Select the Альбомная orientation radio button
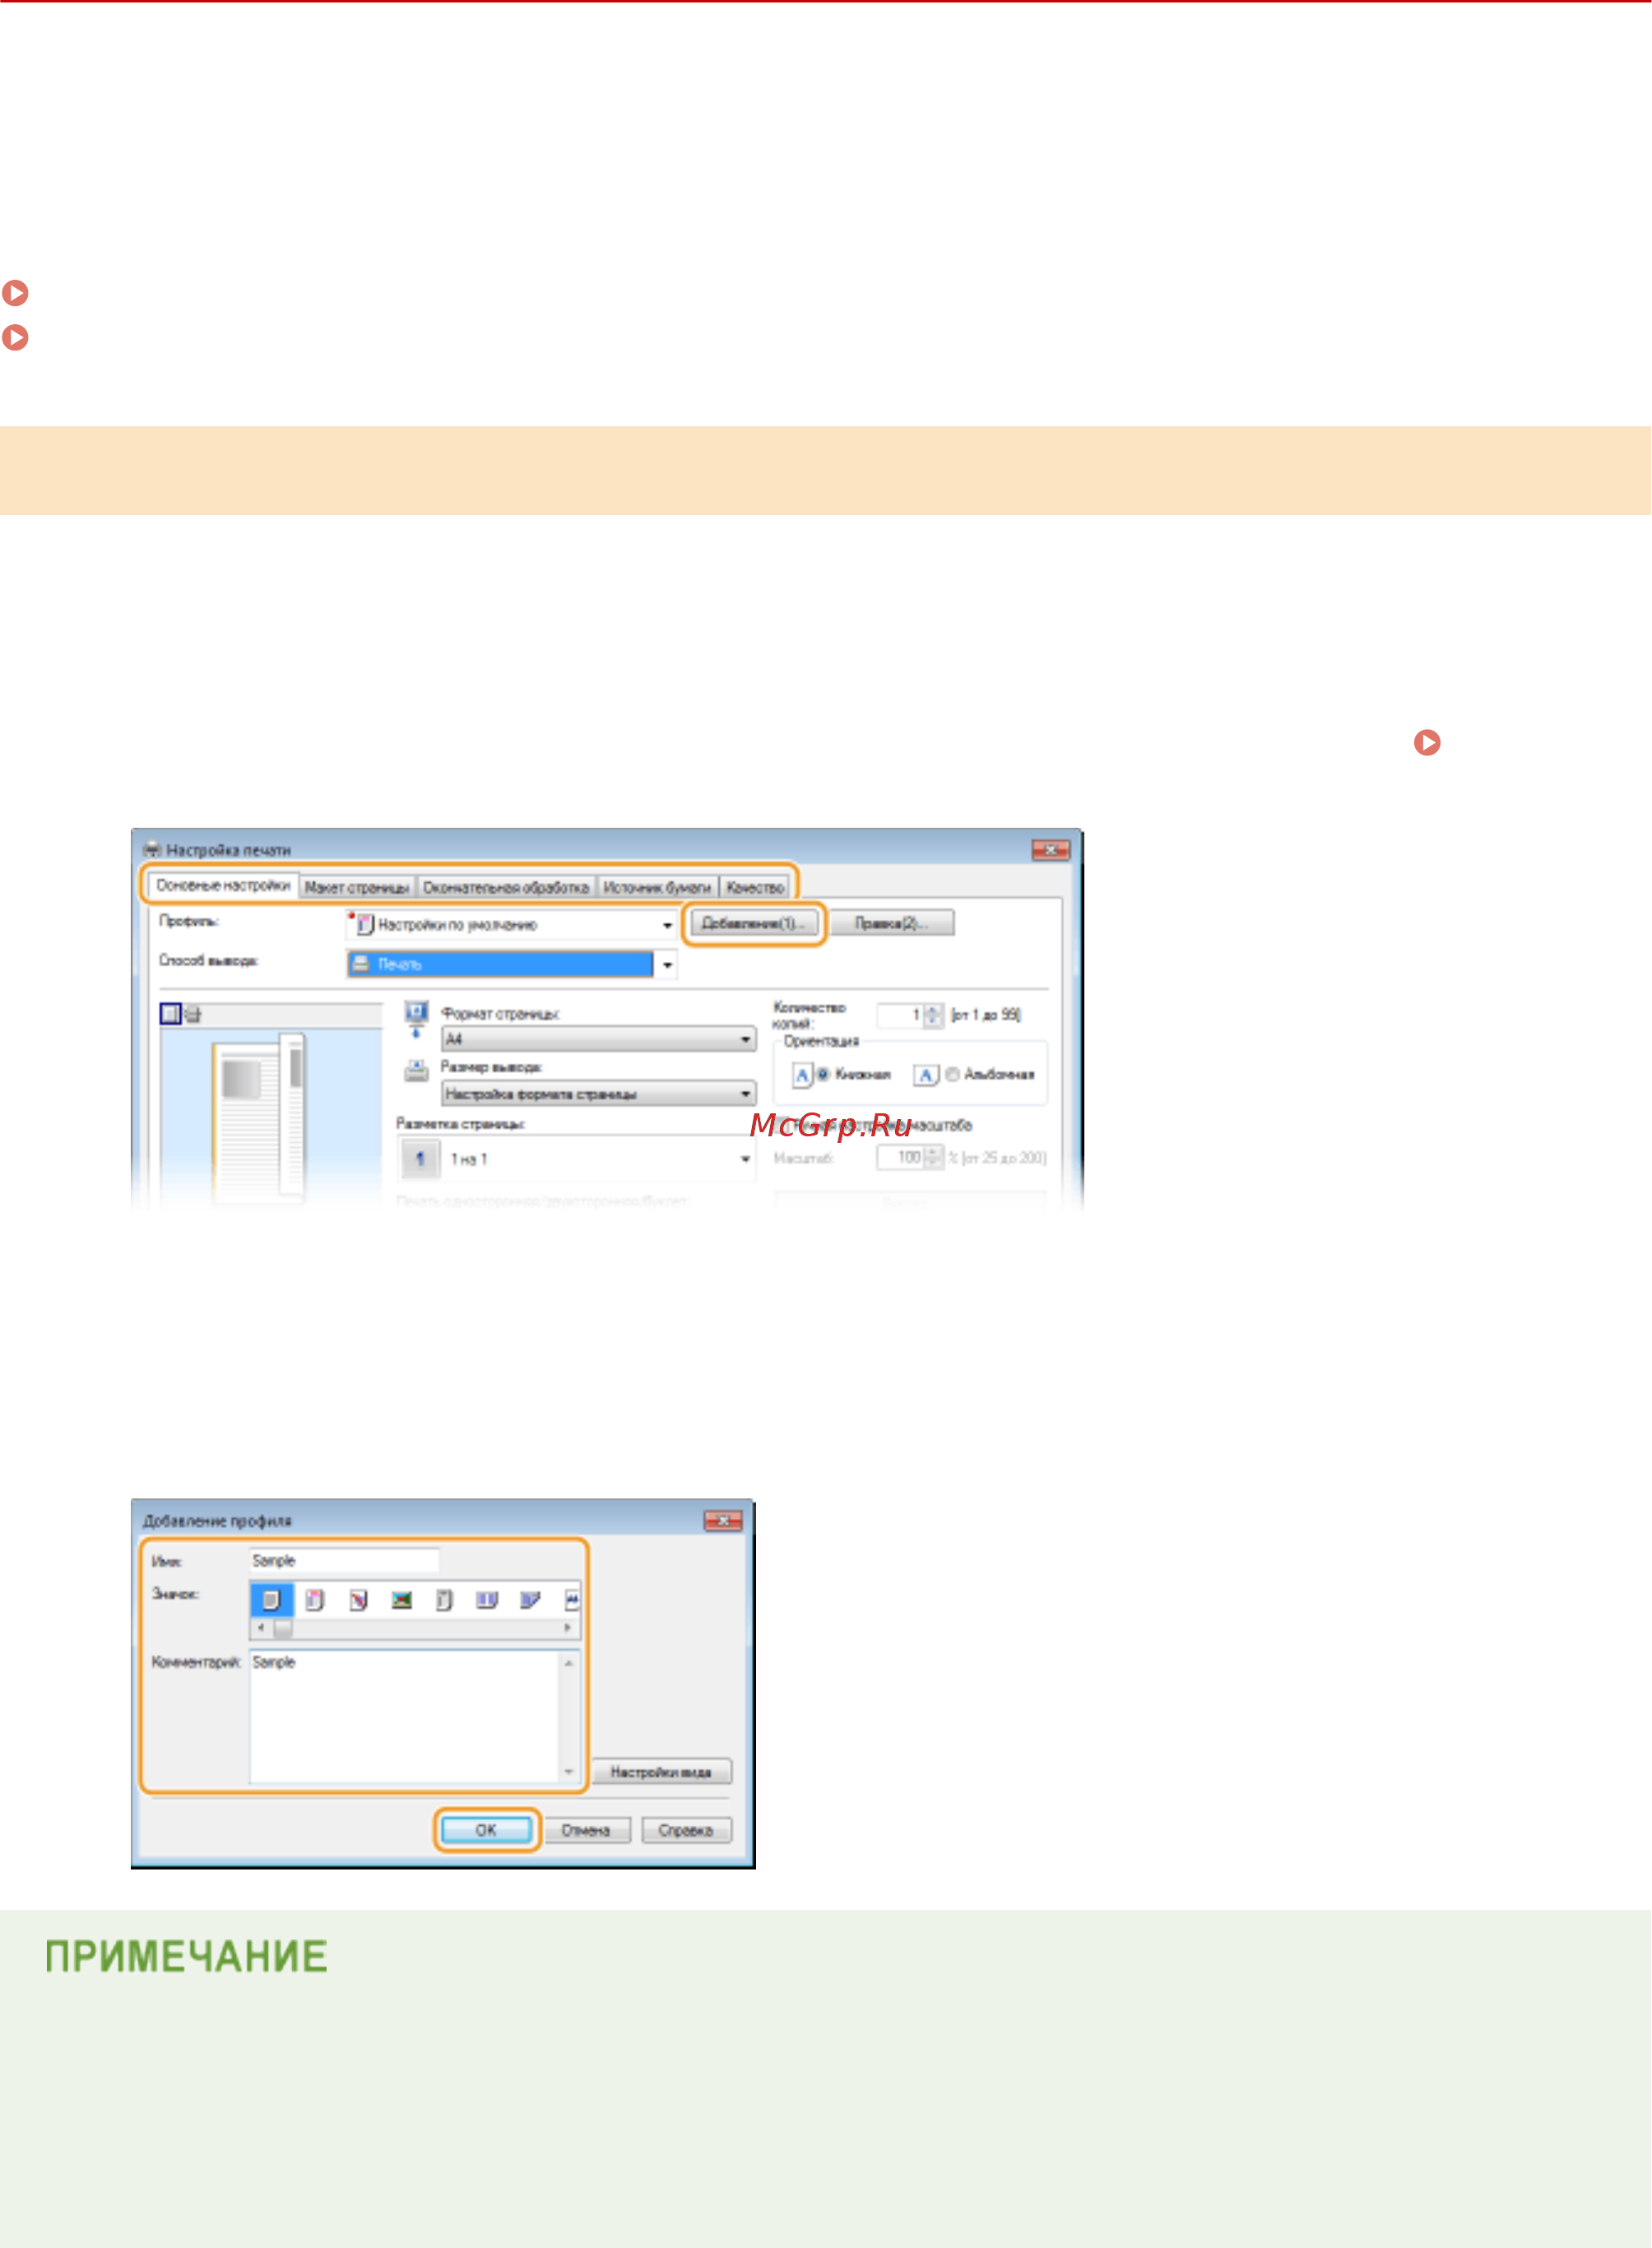 pyautogui.click(x=953, y=1074)
